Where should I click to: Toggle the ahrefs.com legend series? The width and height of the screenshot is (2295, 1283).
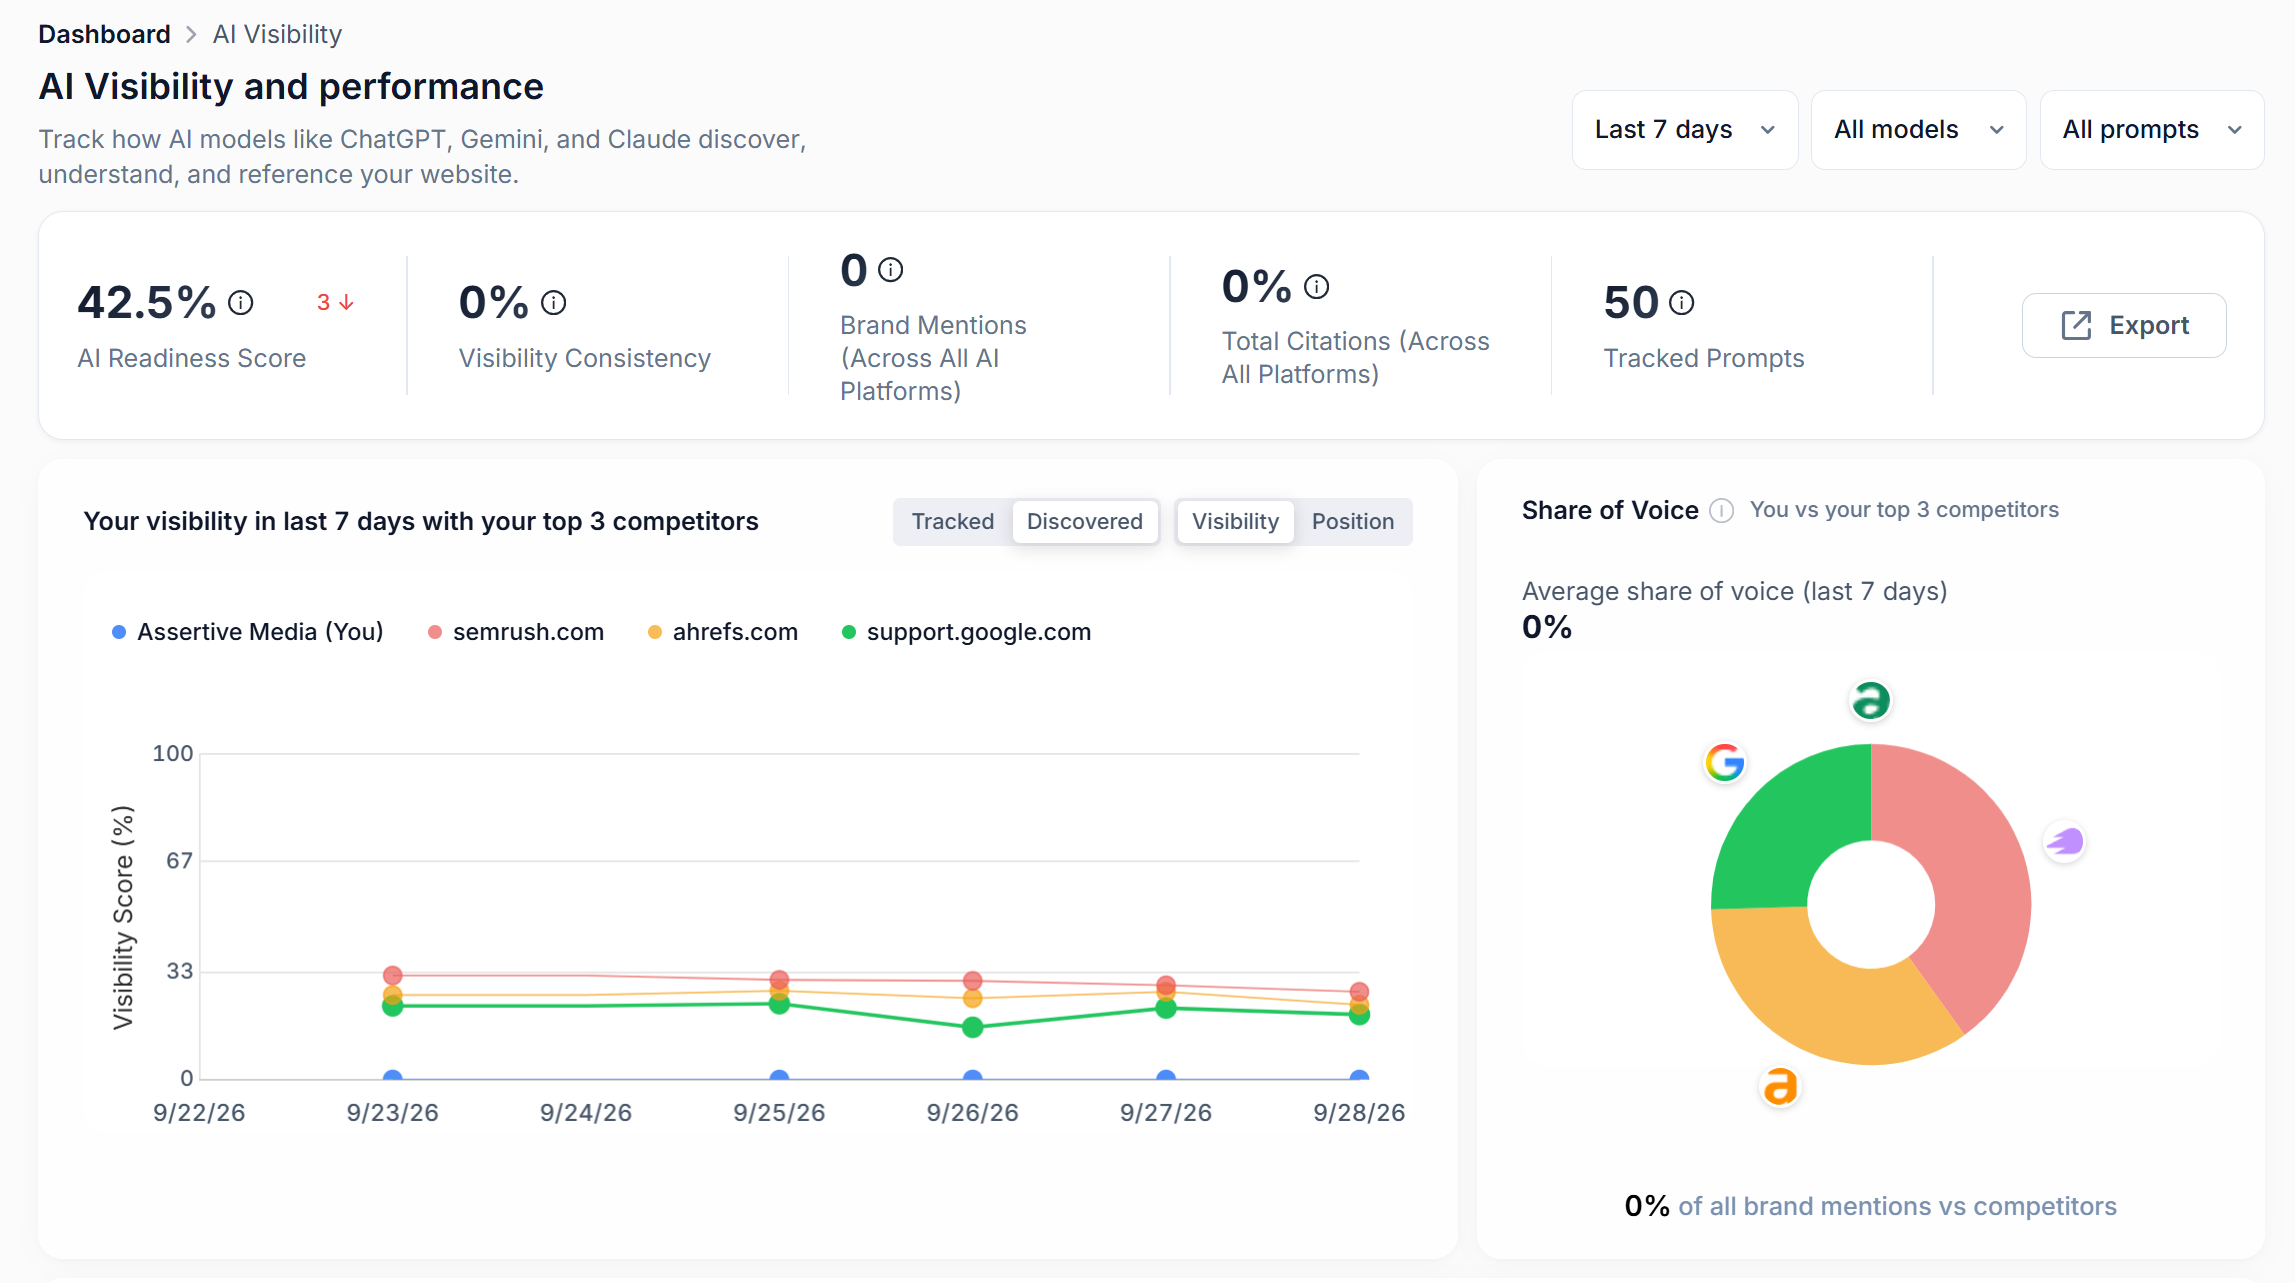[723, 632]
